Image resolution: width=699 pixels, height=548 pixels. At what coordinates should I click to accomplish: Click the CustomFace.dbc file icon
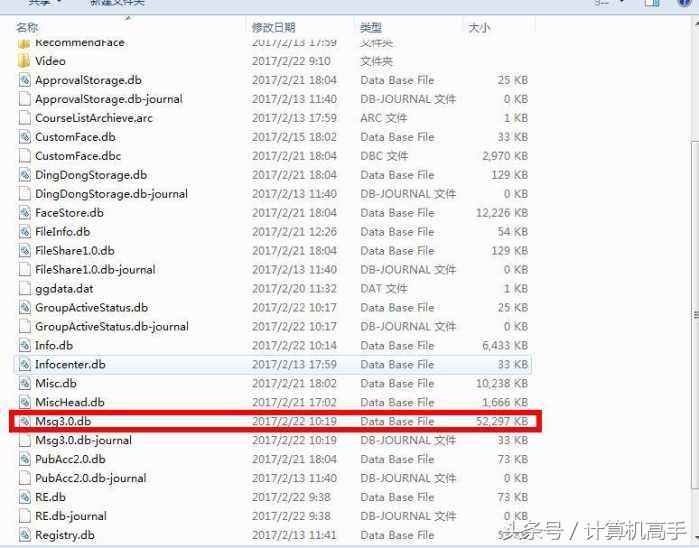click(x=25, y=156)
